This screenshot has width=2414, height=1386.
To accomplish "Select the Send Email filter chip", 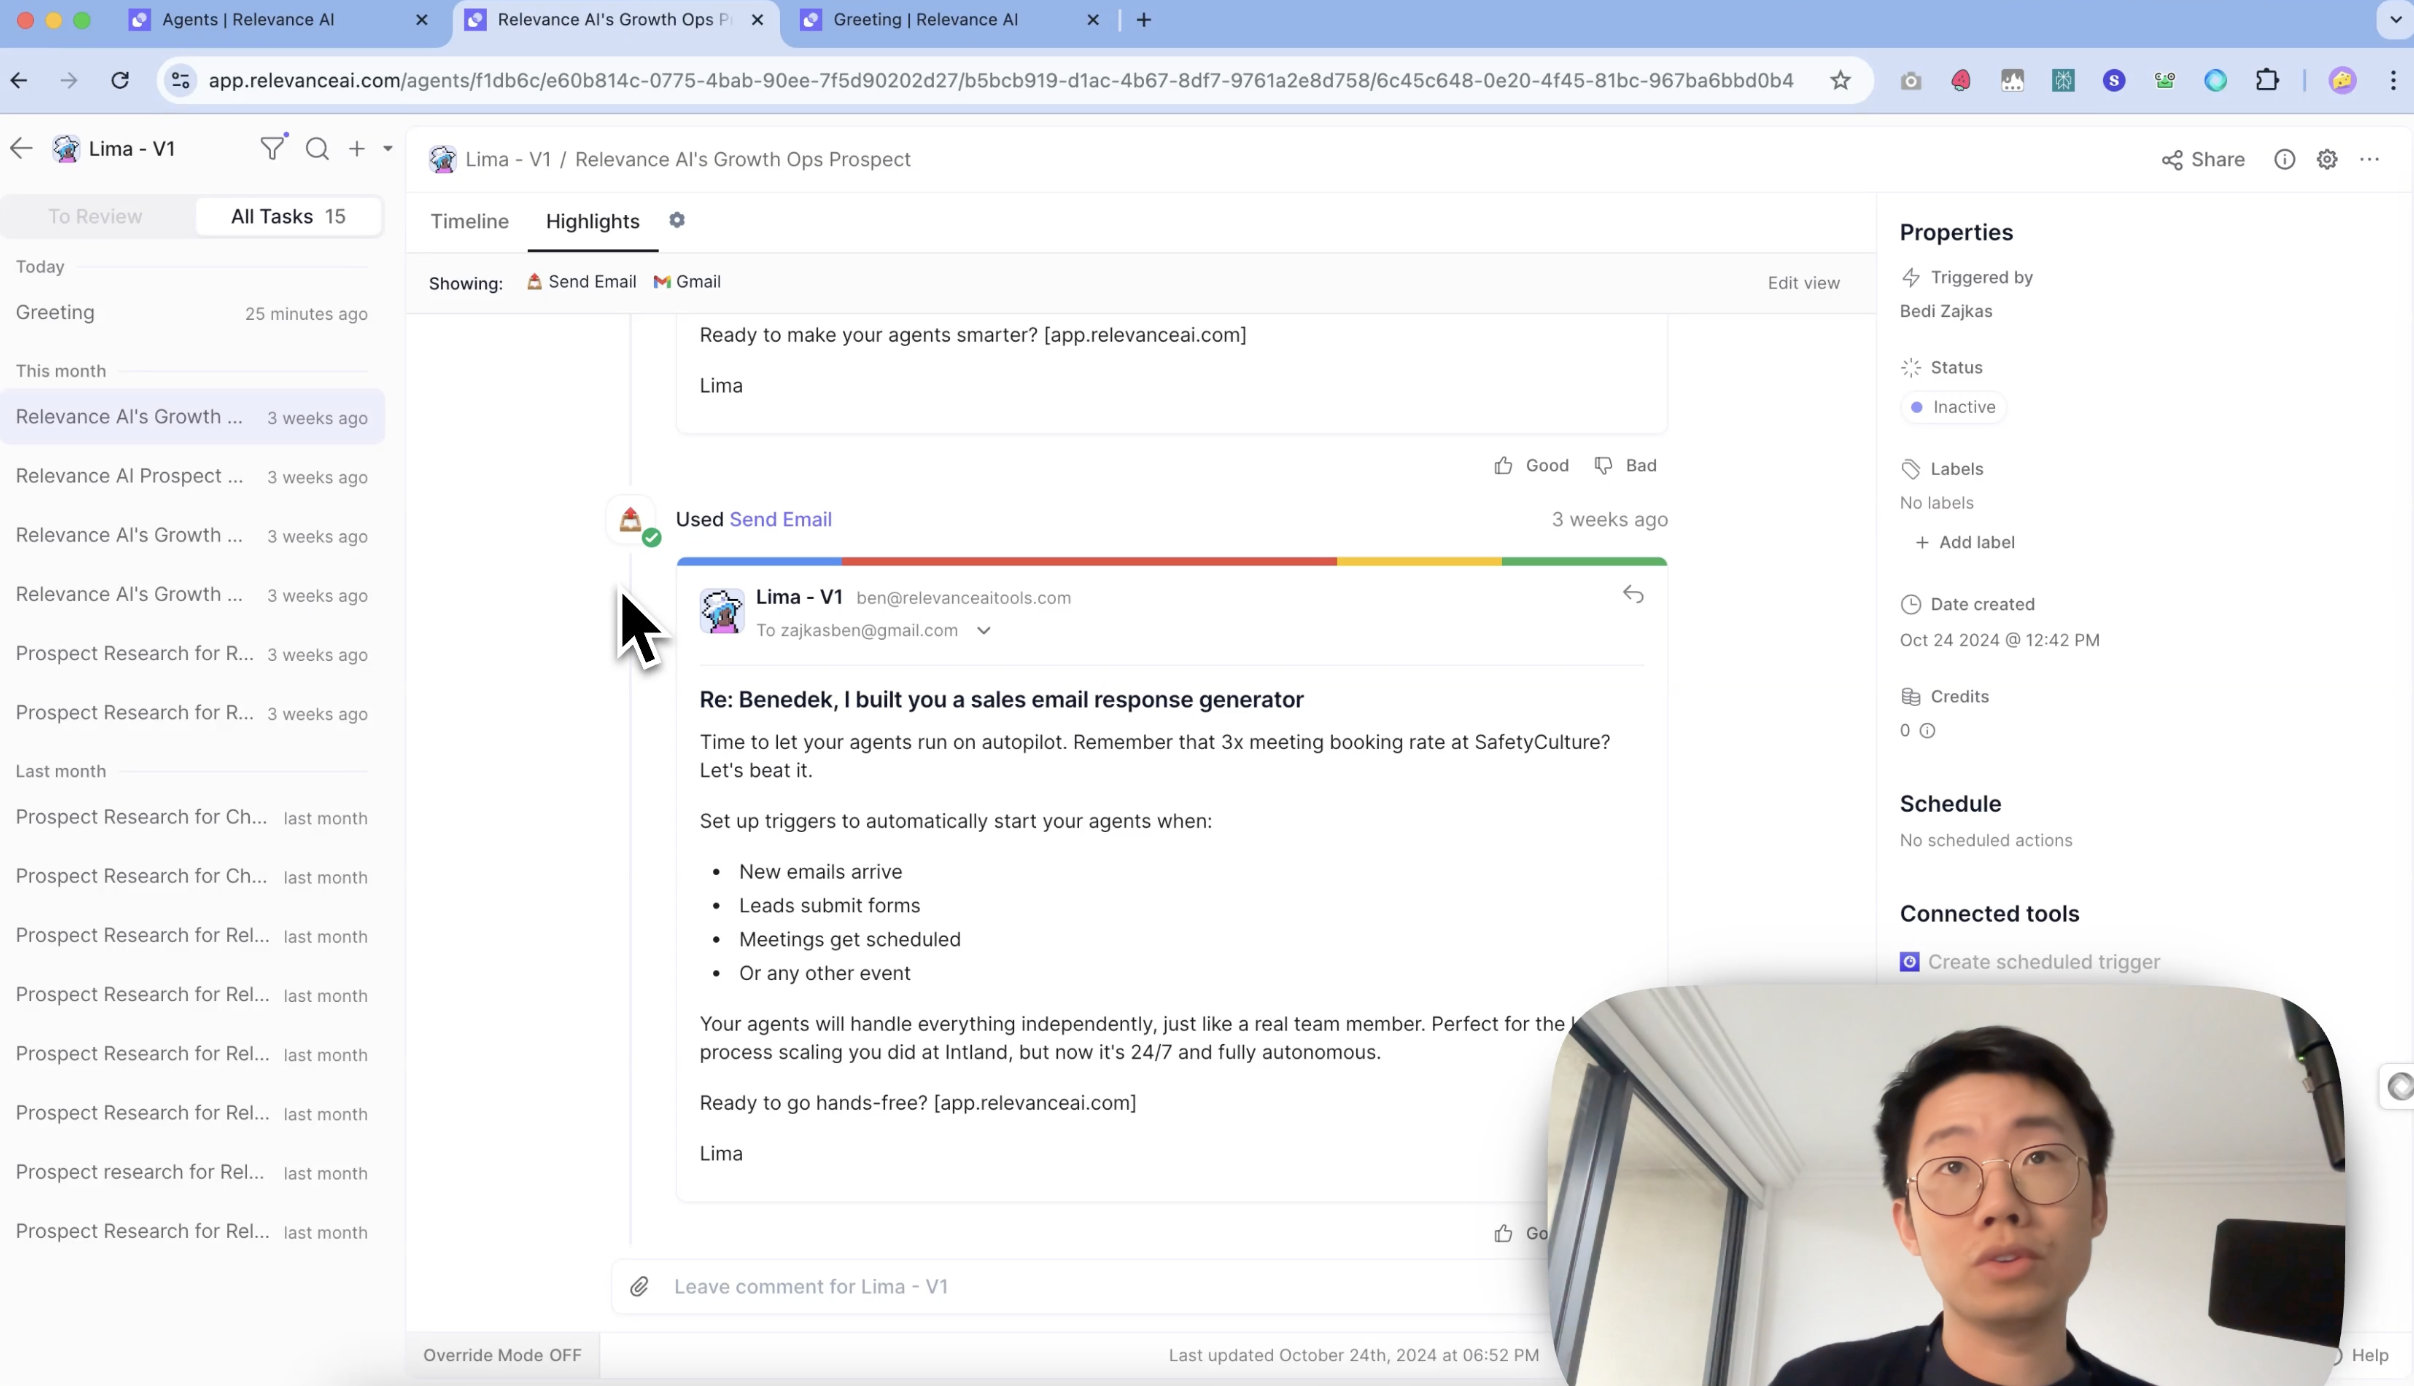I will [582, 282].
